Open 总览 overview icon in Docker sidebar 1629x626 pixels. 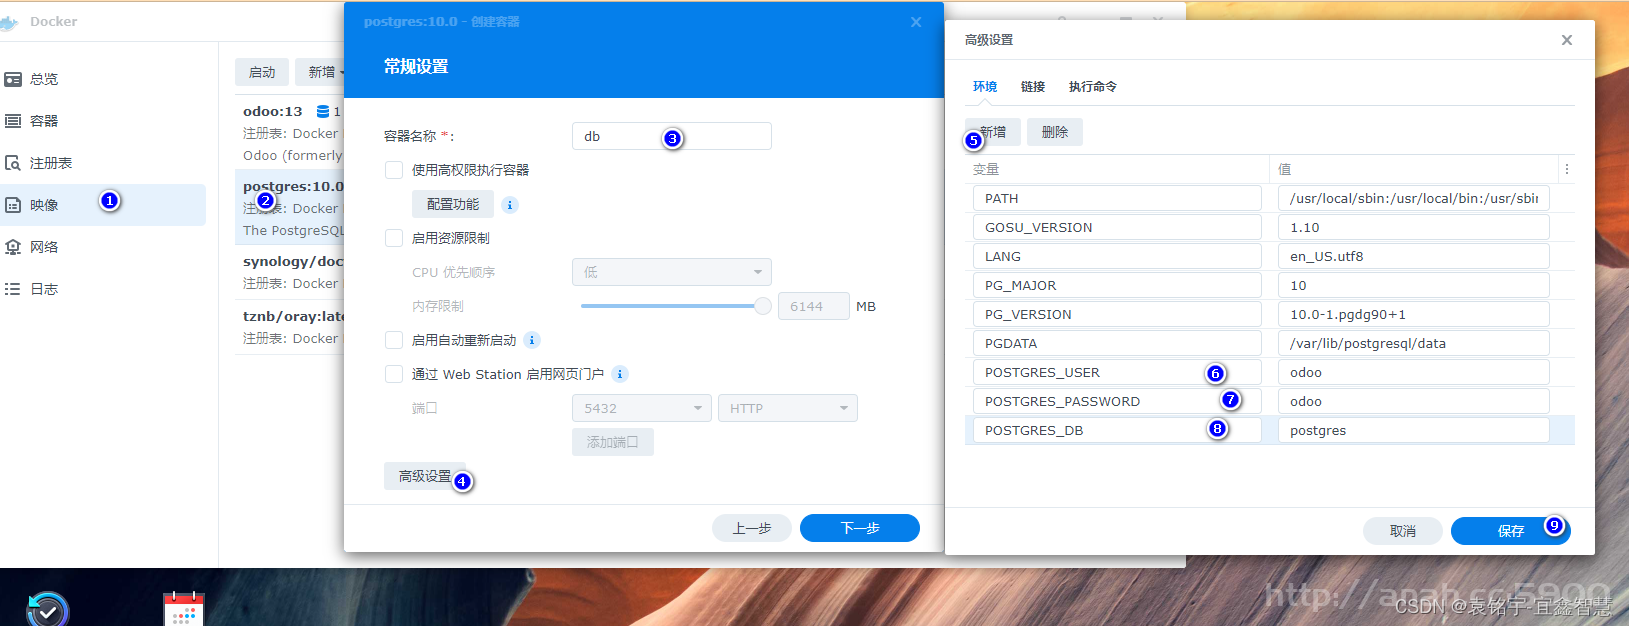click(13, 79)
